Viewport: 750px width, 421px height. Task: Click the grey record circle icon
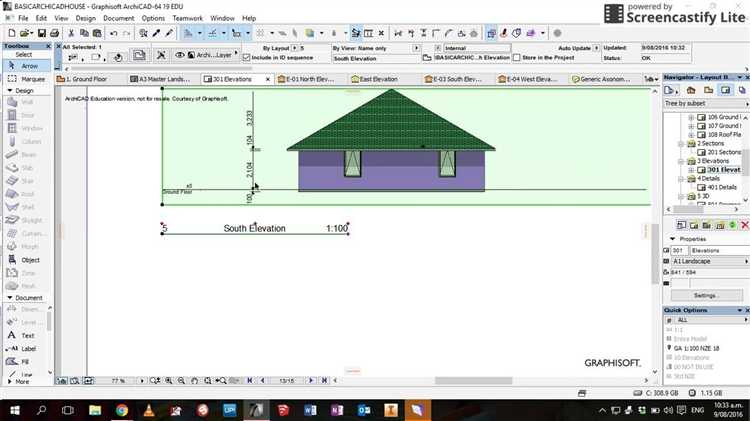(x=557, y=33)
